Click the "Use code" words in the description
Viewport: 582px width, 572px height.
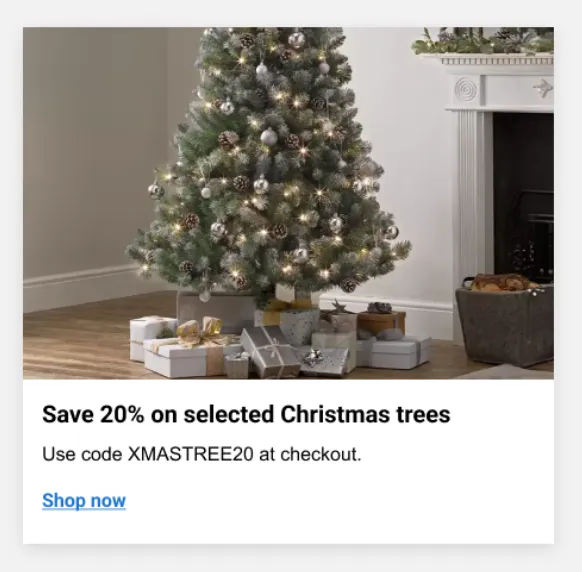click(x=82, y=454)
